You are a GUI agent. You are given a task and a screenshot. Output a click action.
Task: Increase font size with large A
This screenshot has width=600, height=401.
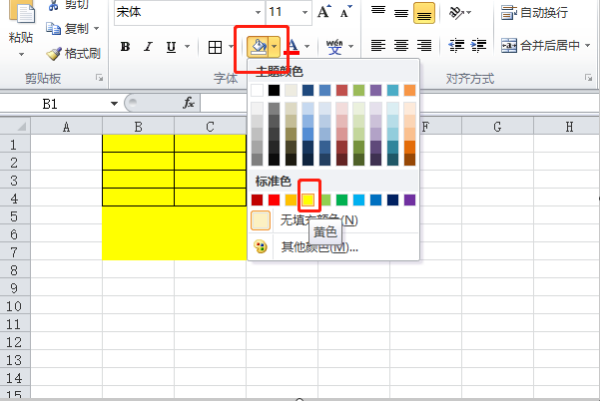(x=324, y=12)
